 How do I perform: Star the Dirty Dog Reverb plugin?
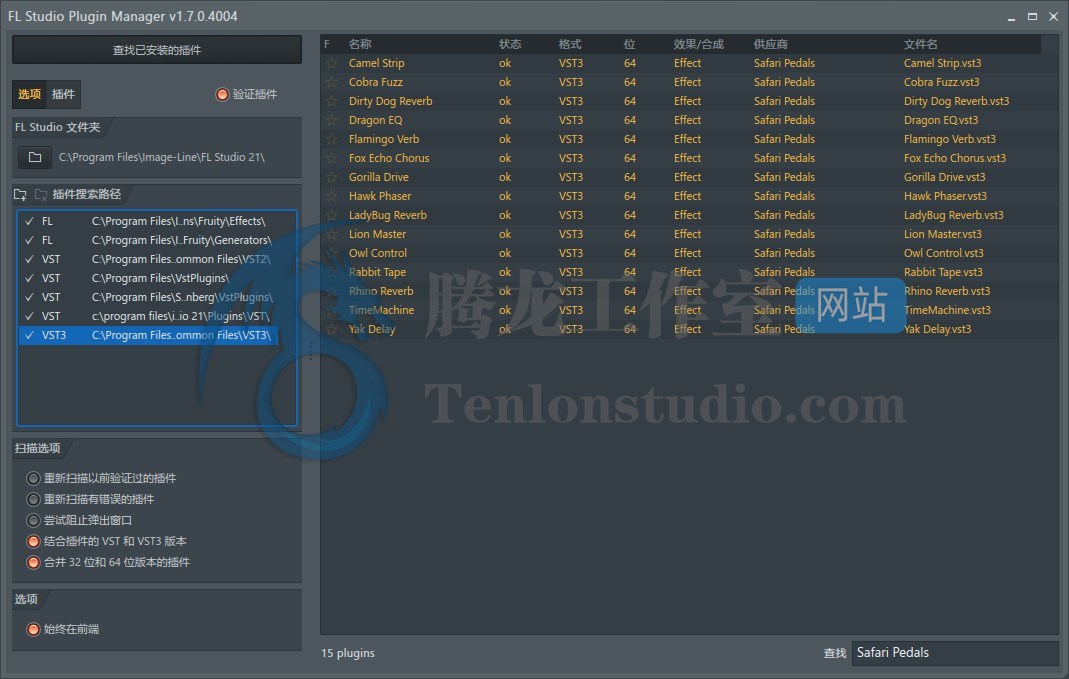tap(331, 102)
